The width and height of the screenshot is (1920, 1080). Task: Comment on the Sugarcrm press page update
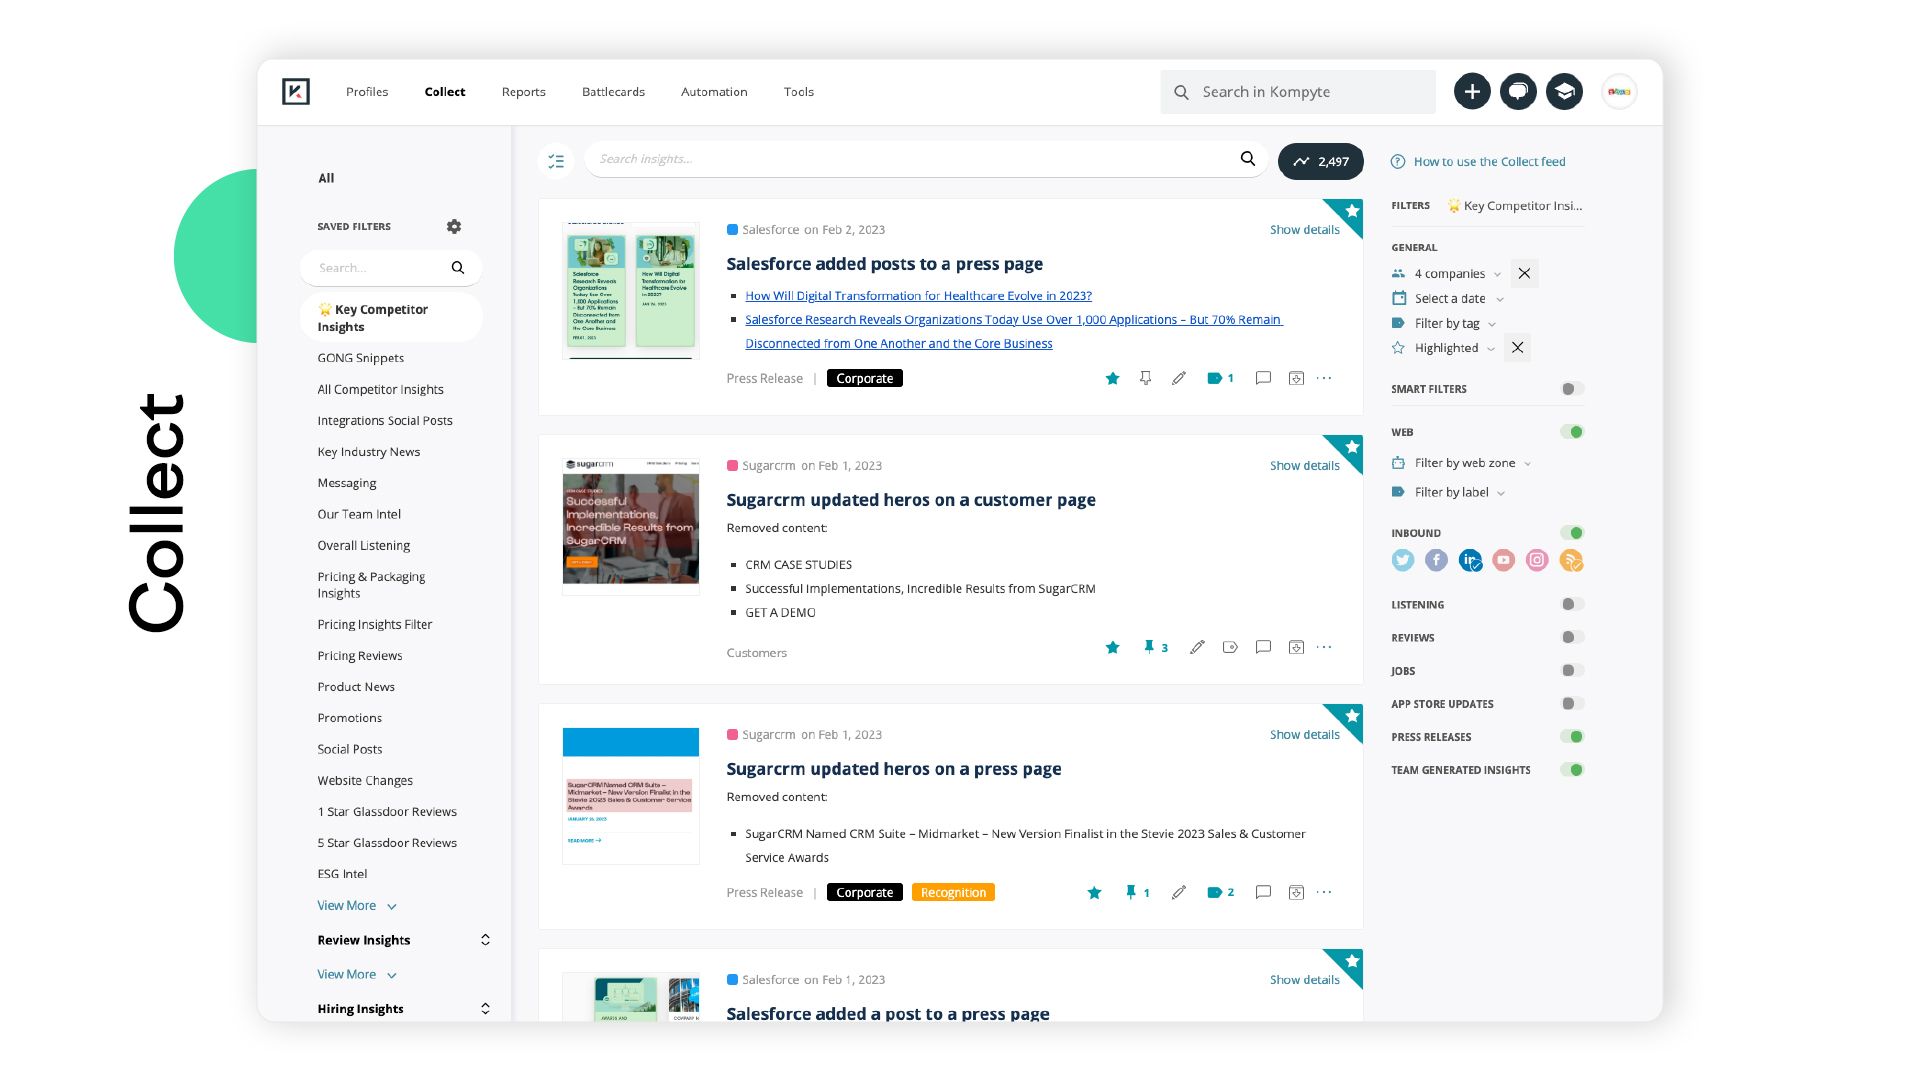1263,892
